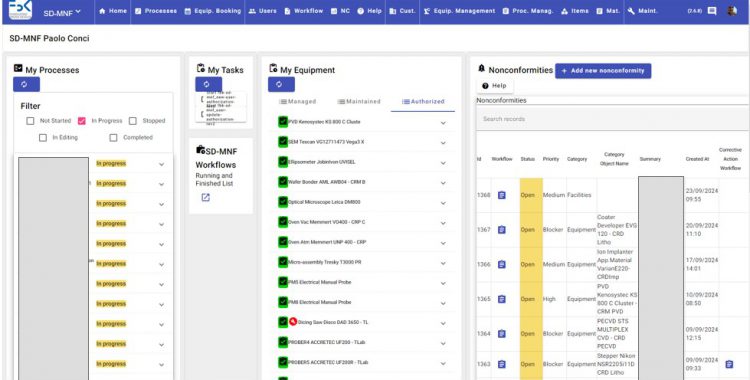This screenshot has width=750, height=380.
Task: Refresh the My Processes panel
Action: click(x=26, y=84)
